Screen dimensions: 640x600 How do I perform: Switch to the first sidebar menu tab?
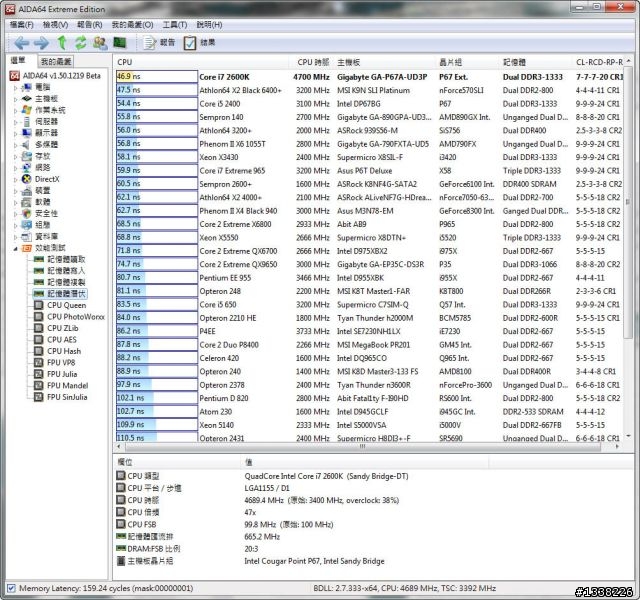point(18,60)
